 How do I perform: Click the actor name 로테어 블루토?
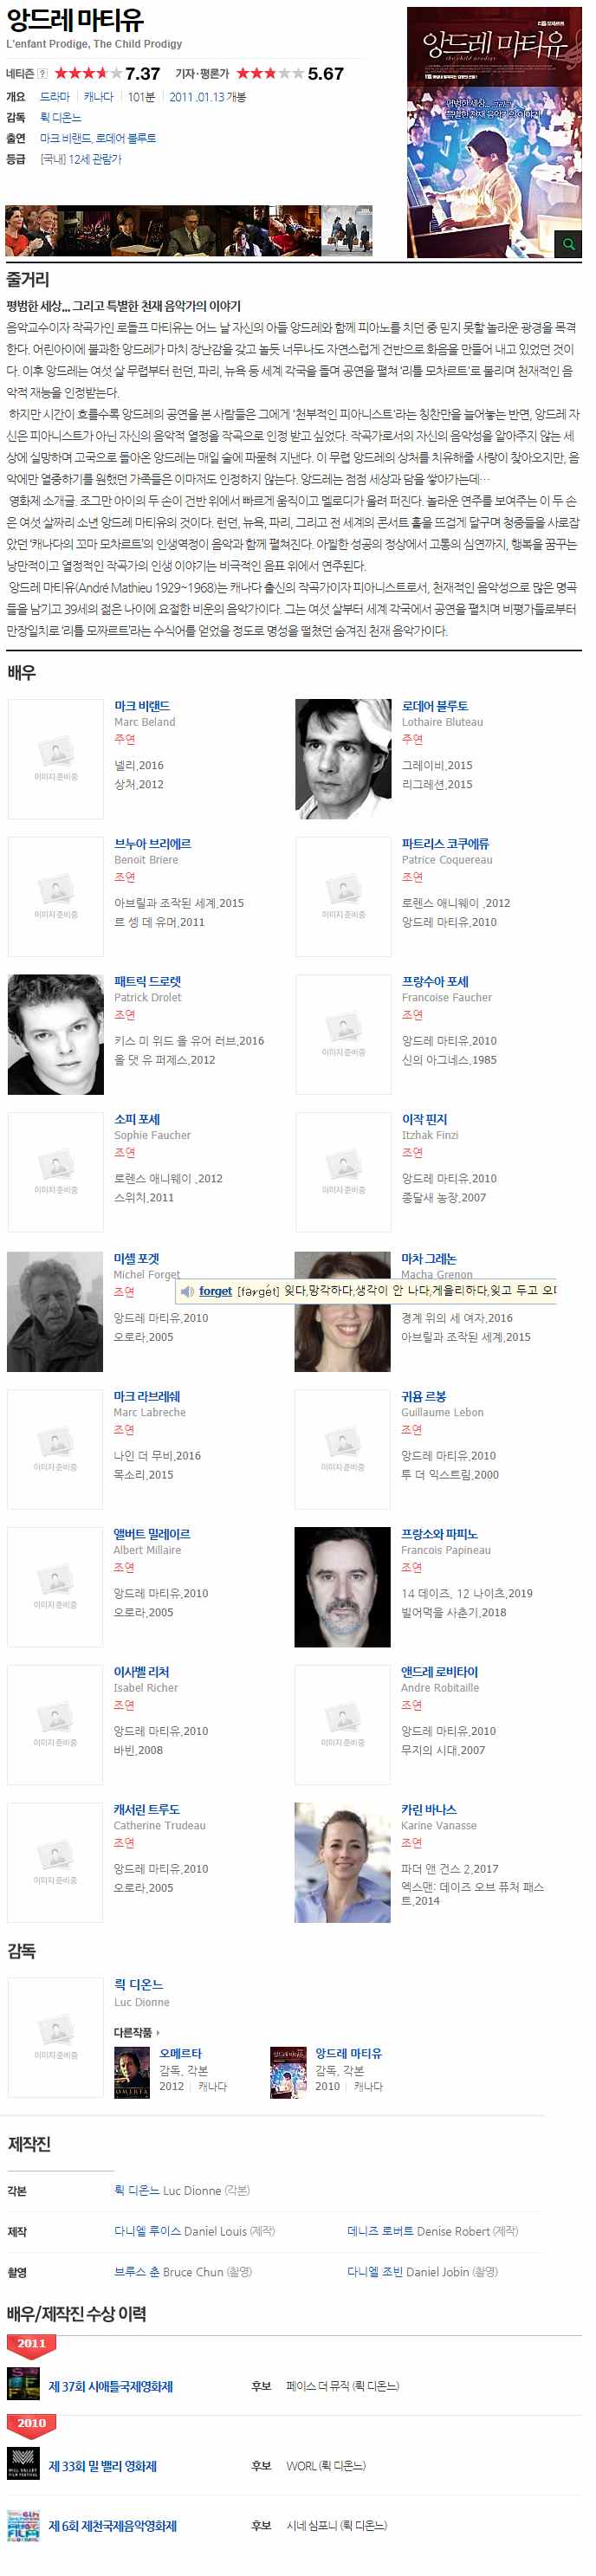(435, 706)
